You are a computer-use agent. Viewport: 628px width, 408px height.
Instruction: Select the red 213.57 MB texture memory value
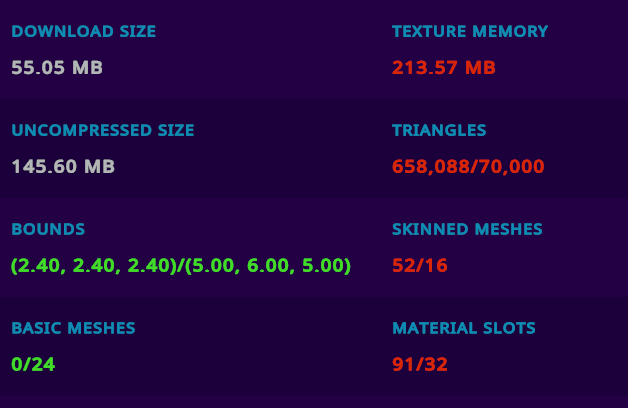click(444, 68)
